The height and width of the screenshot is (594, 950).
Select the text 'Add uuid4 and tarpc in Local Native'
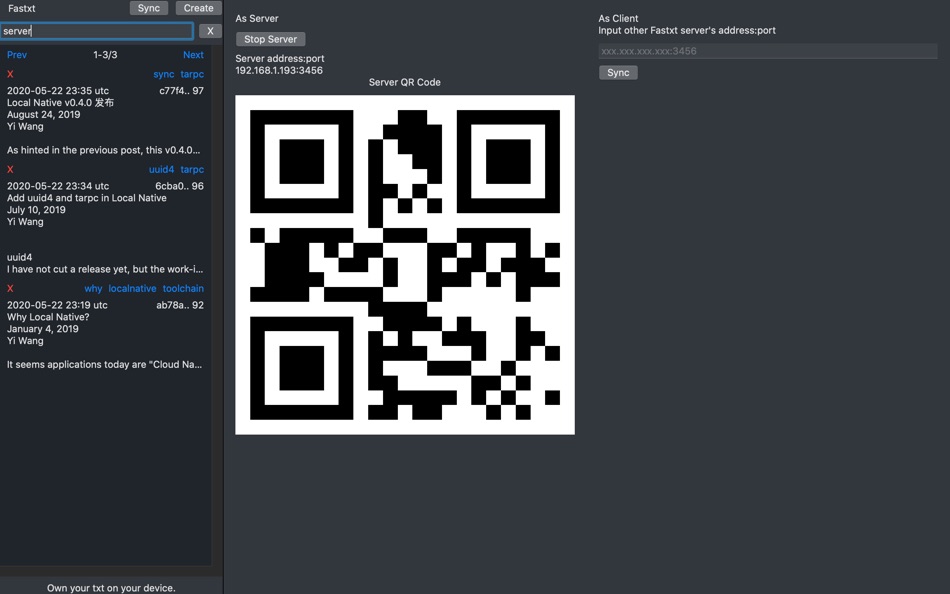click(87, 198)
